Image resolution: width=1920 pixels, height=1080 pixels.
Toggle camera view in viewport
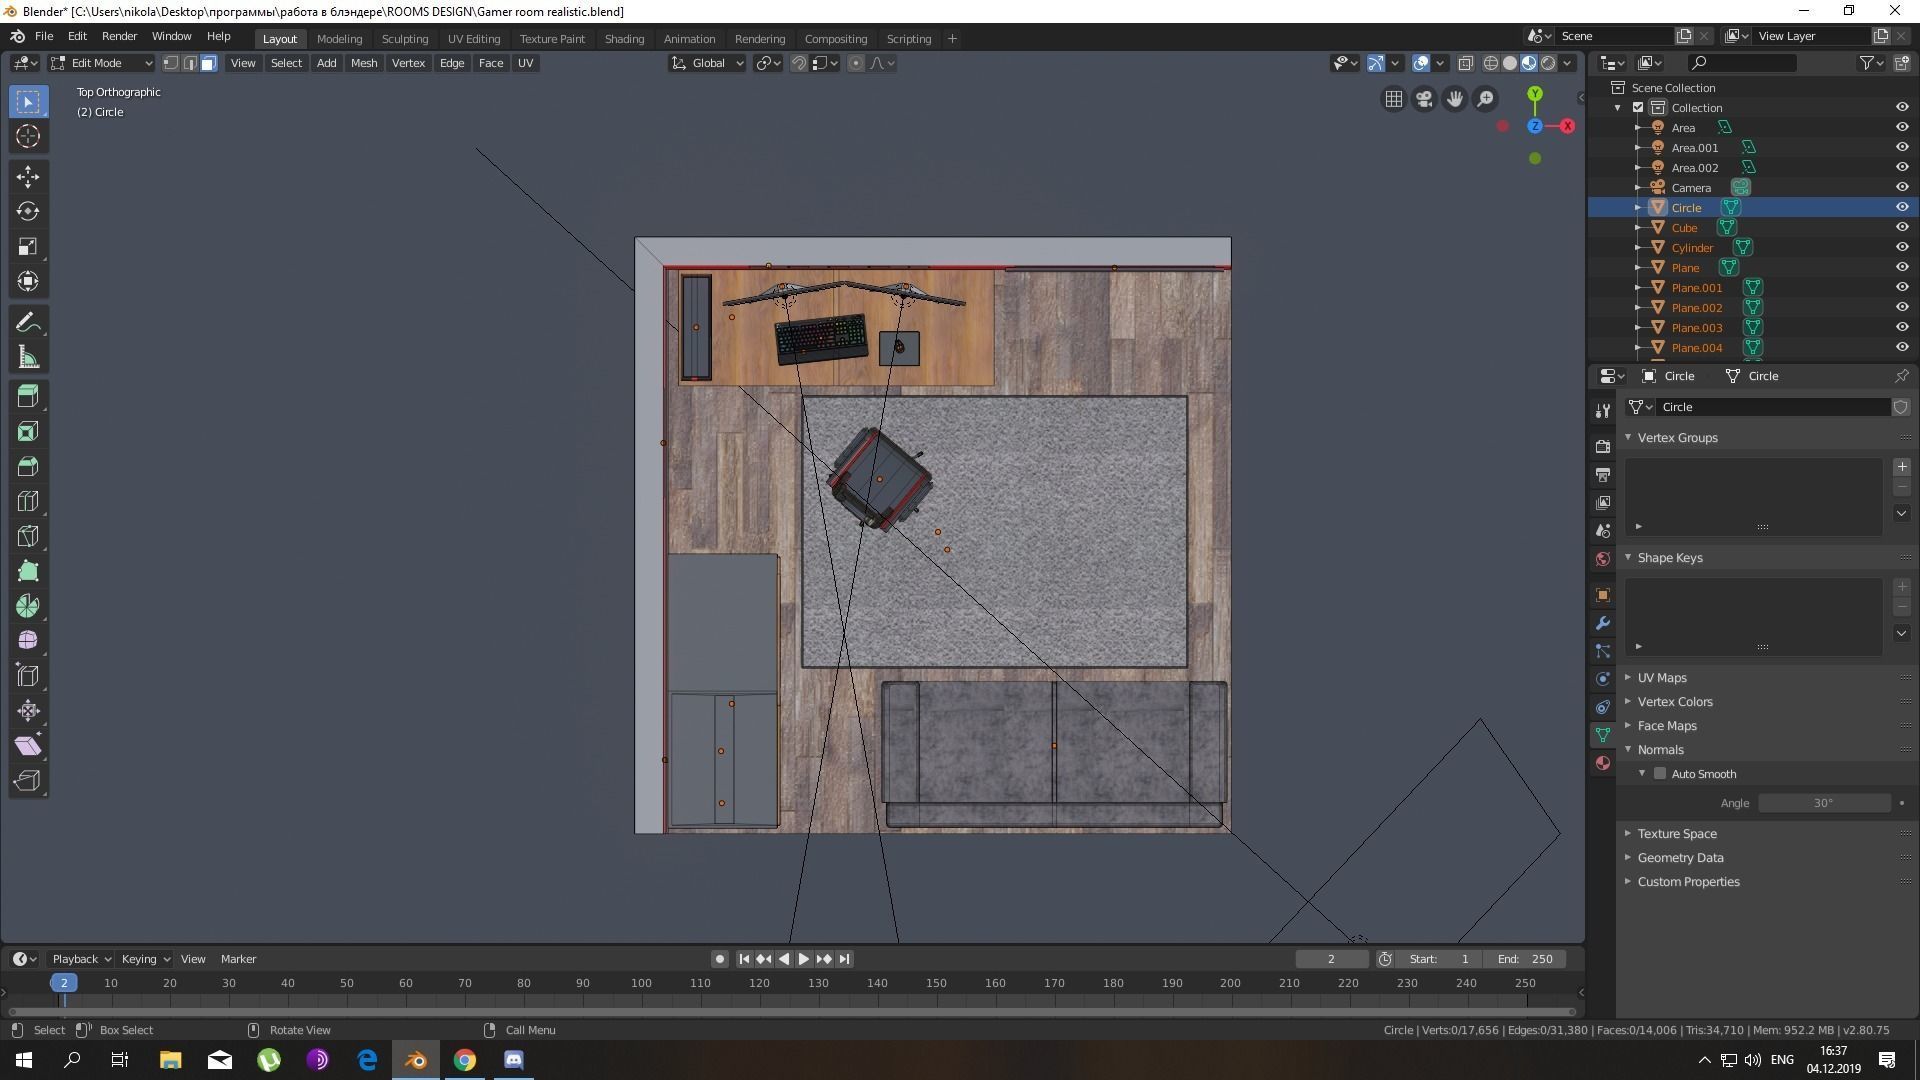(1424, 99)
